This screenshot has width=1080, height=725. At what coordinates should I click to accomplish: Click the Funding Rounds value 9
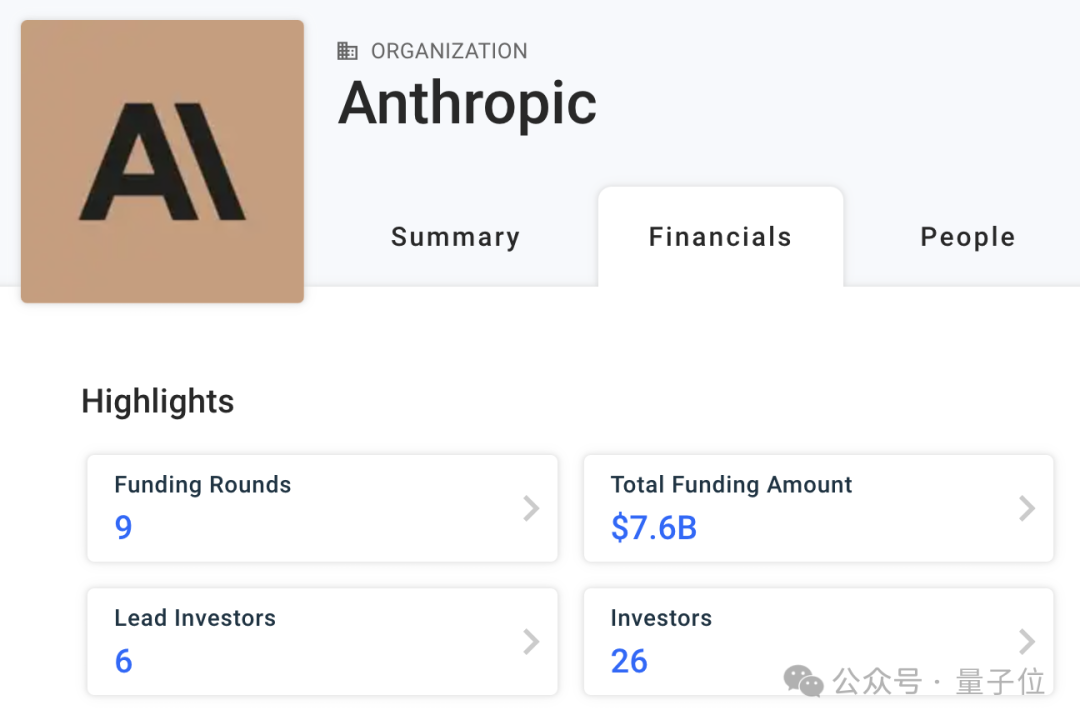click(123, 528)
